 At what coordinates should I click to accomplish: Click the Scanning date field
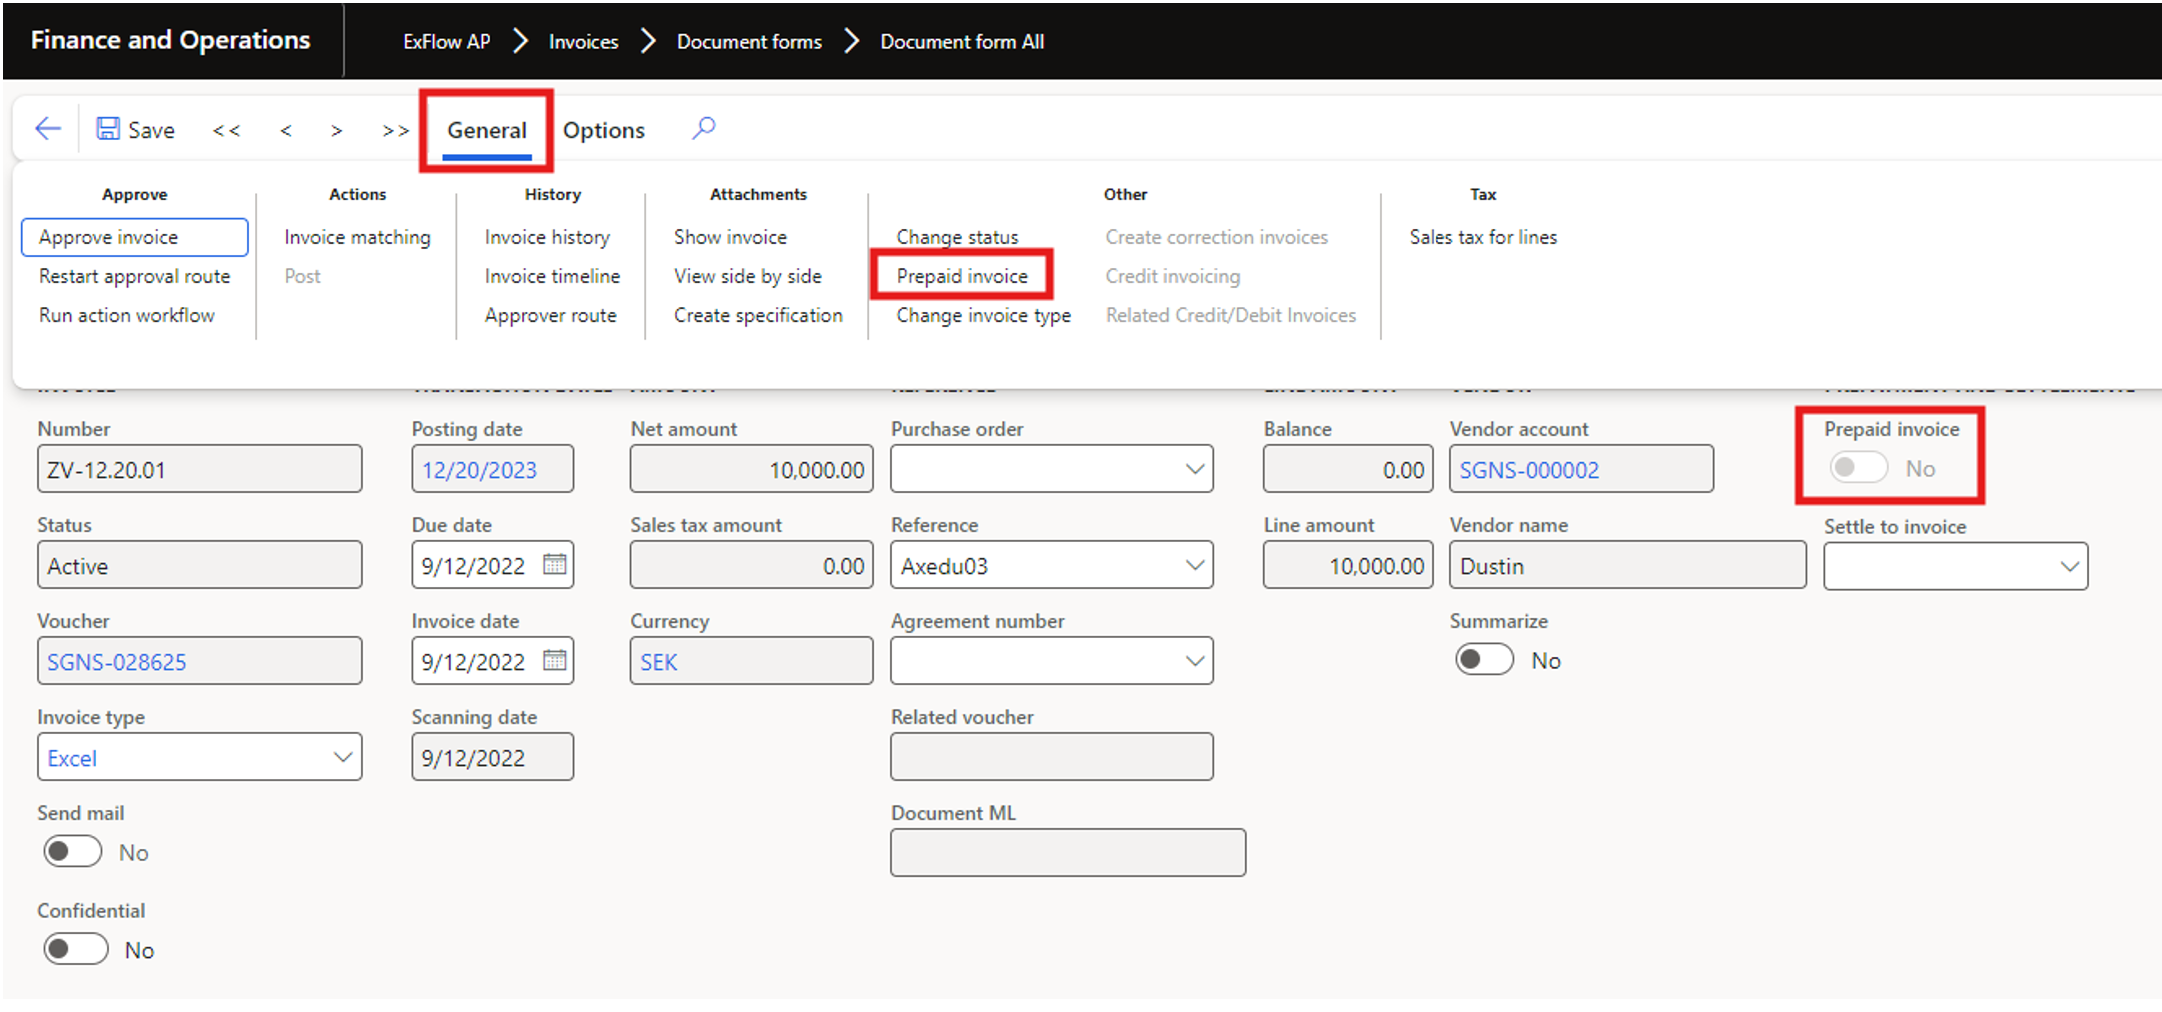(x=493, y=757)
